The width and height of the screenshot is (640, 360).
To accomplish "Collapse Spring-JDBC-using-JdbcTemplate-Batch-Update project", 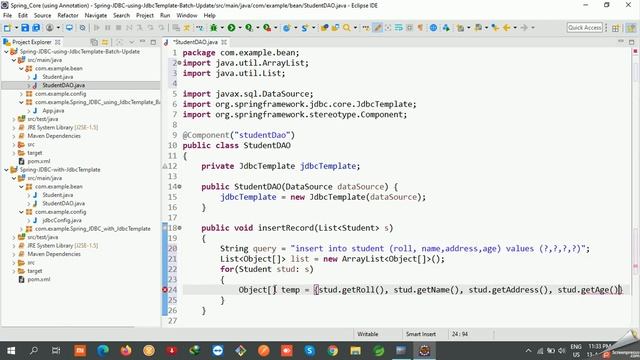I will pyautogui.click(x=6, y=52).
